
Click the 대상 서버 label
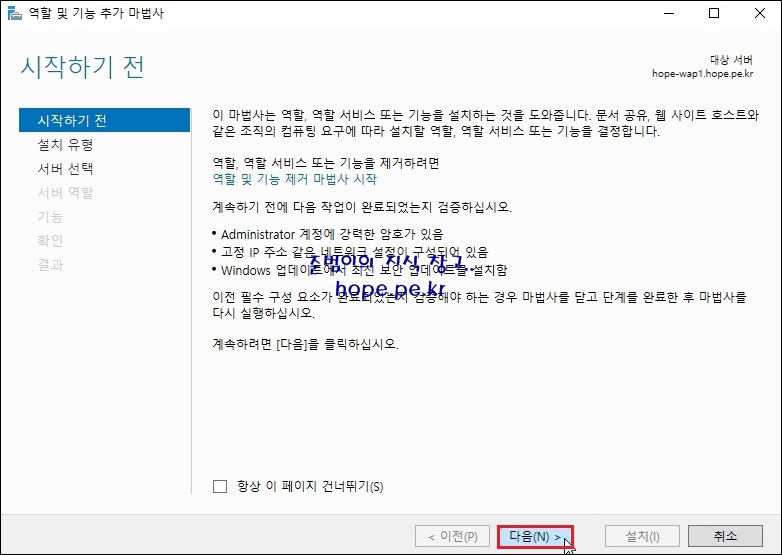[x=731, y=60]
